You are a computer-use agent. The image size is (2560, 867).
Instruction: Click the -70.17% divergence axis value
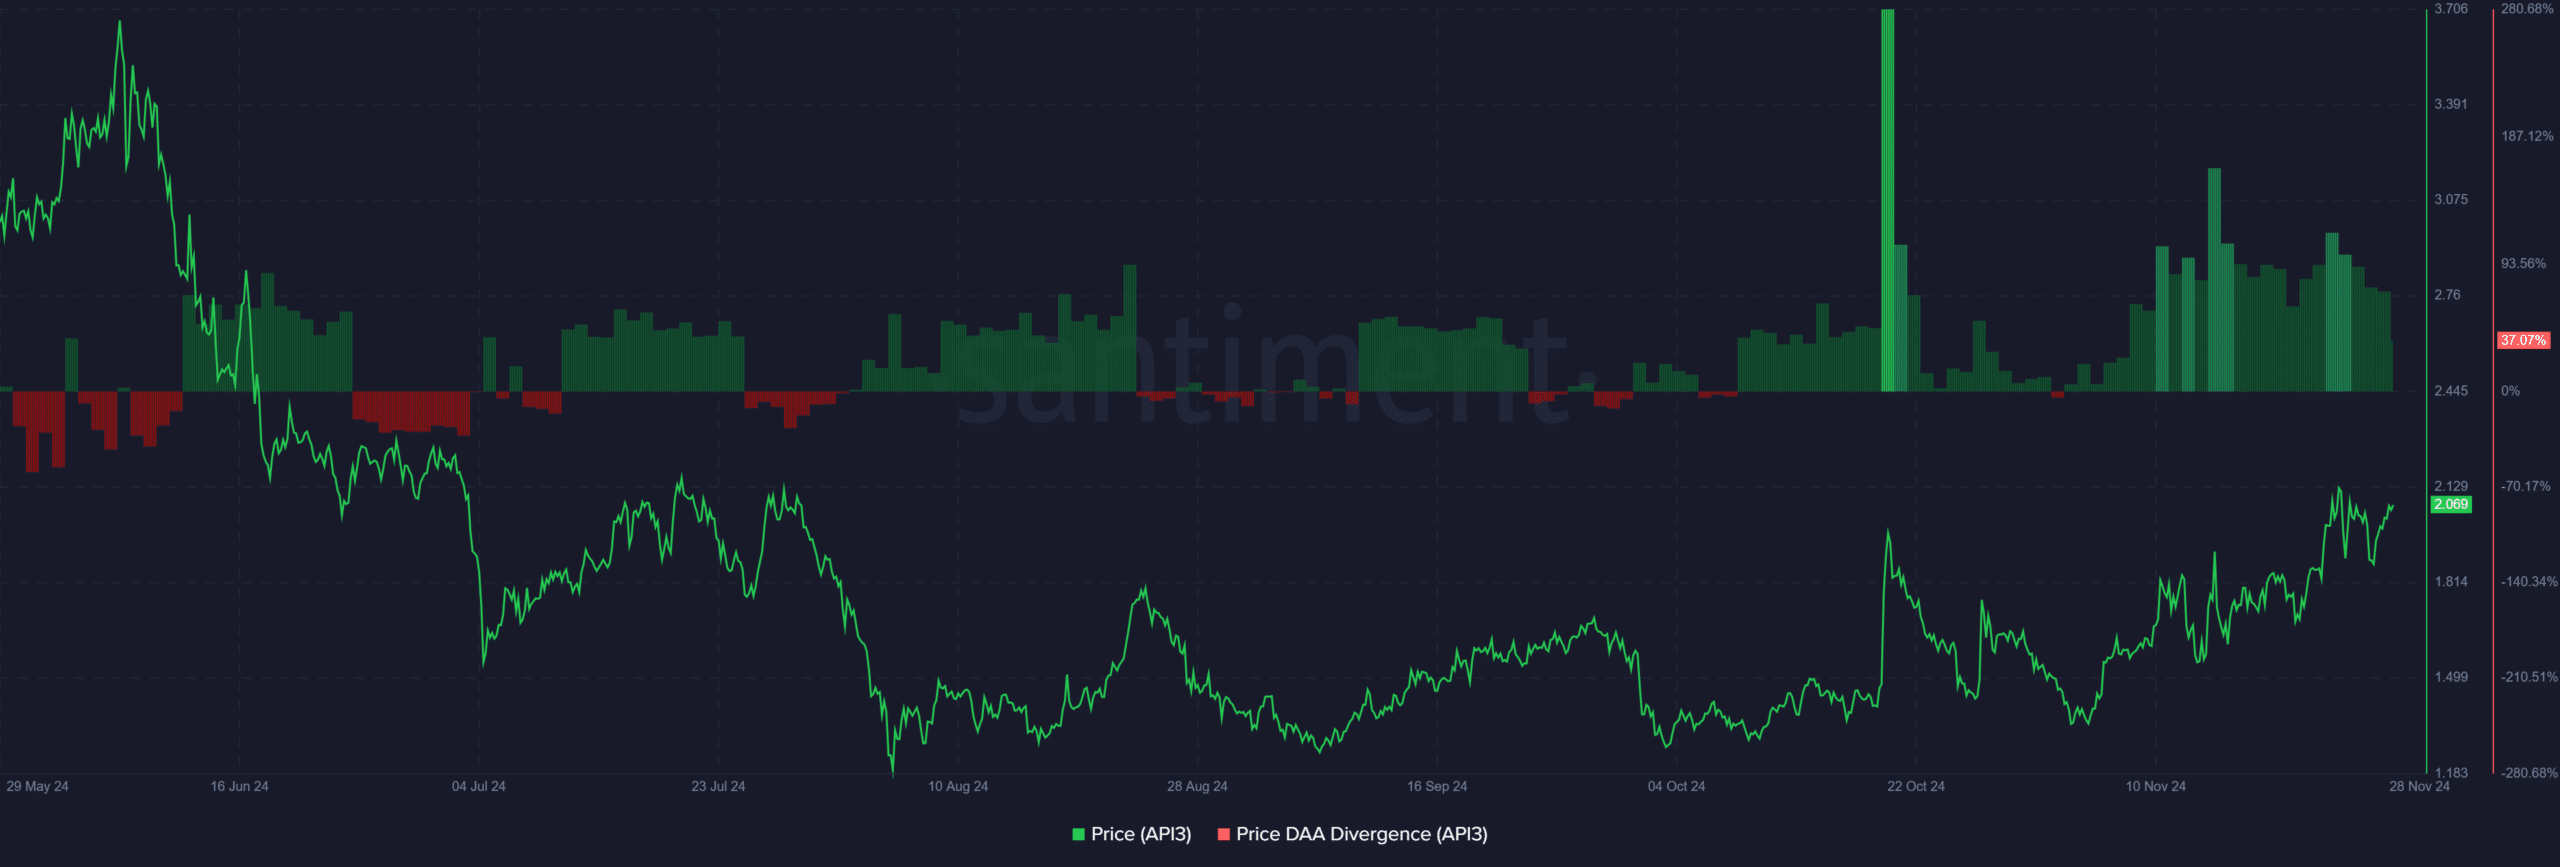(2525, 486)
